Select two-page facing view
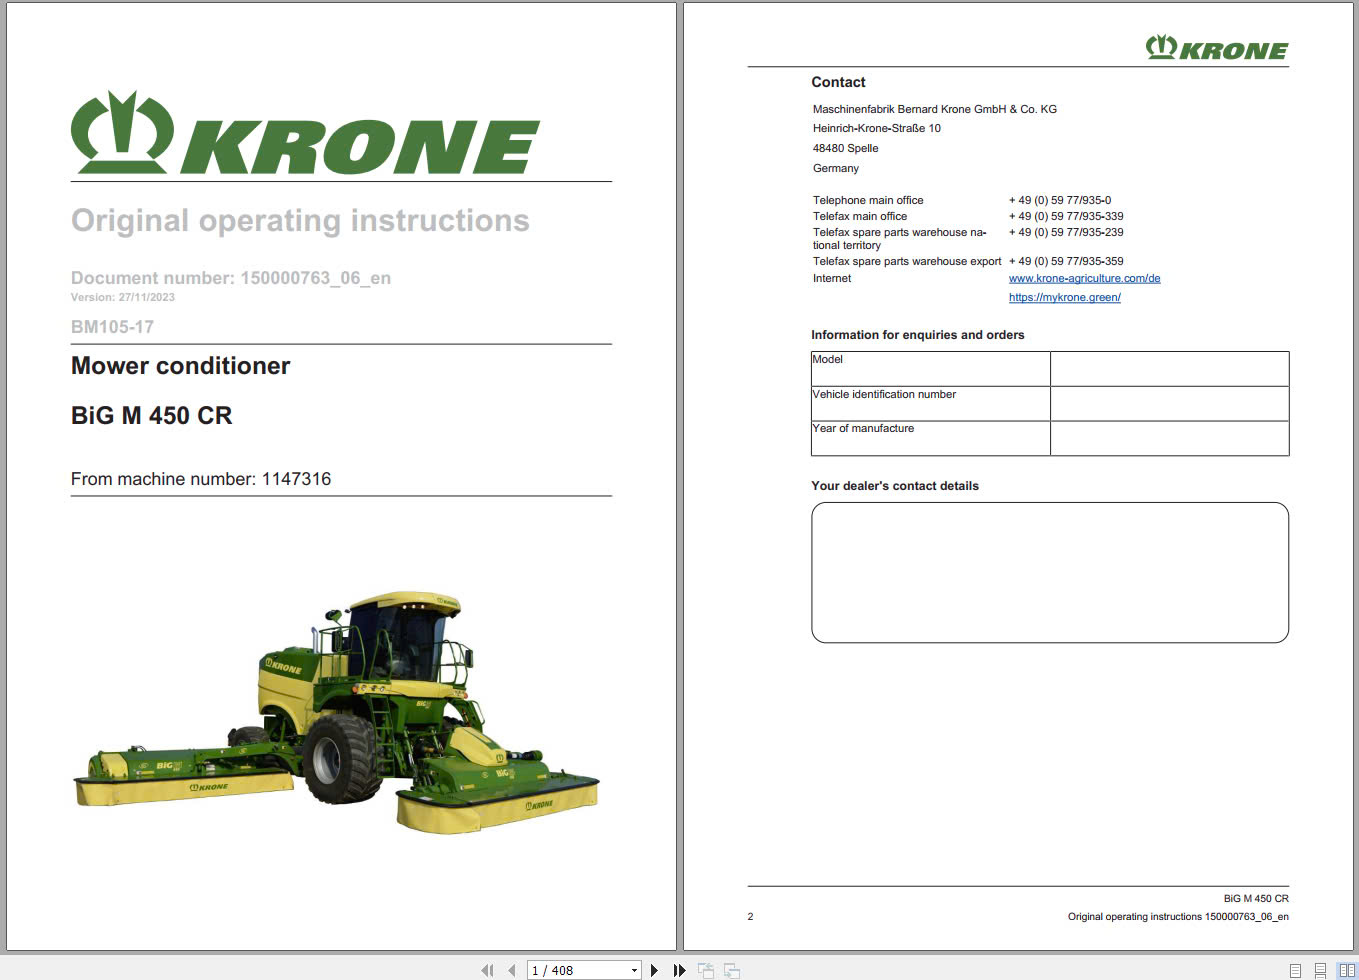1359x980 pixels. coord(1347,970)
